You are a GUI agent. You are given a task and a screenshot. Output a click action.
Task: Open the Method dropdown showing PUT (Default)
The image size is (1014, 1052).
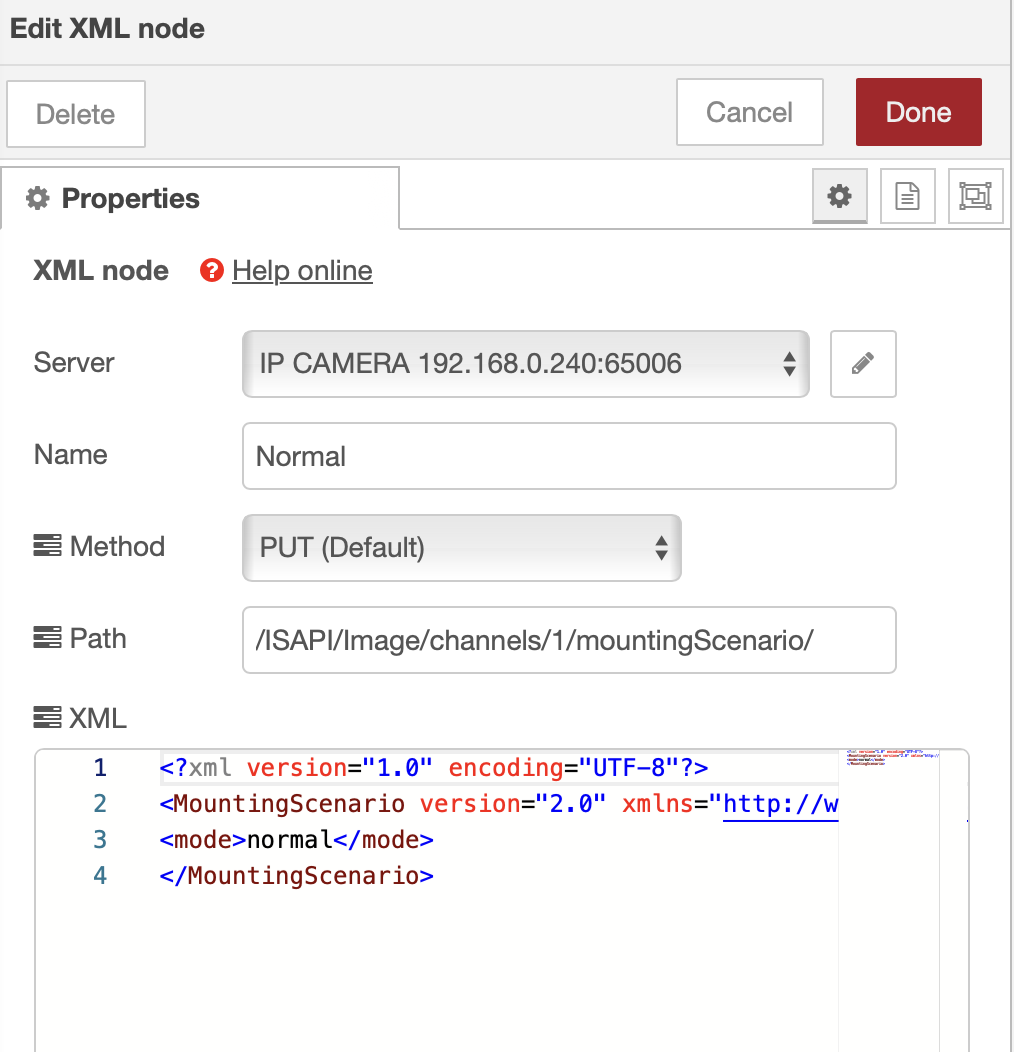tap(461, 548)
